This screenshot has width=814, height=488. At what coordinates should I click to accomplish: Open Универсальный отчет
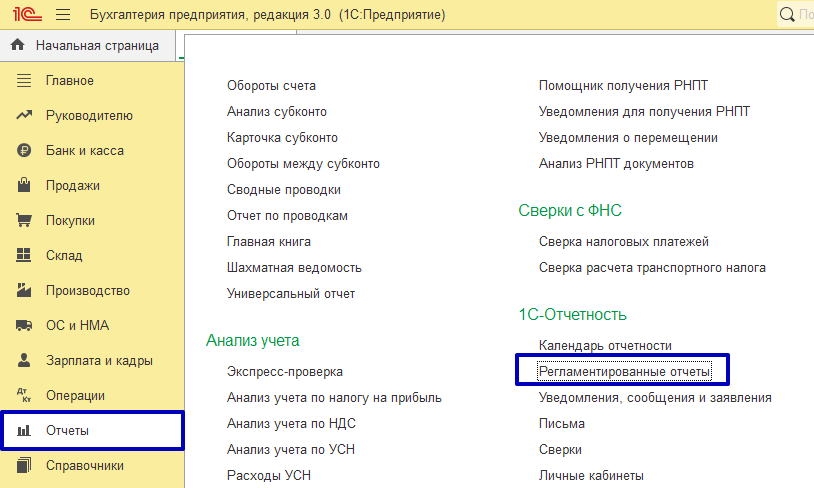pos(290,294)
